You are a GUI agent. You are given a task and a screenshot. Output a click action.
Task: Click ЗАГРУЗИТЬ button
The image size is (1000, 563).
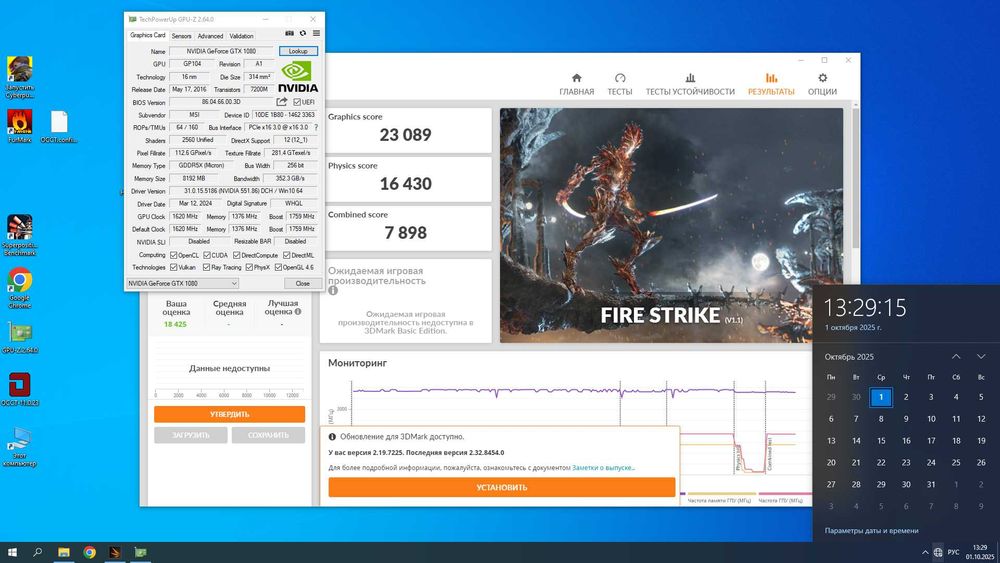point(191,435)
